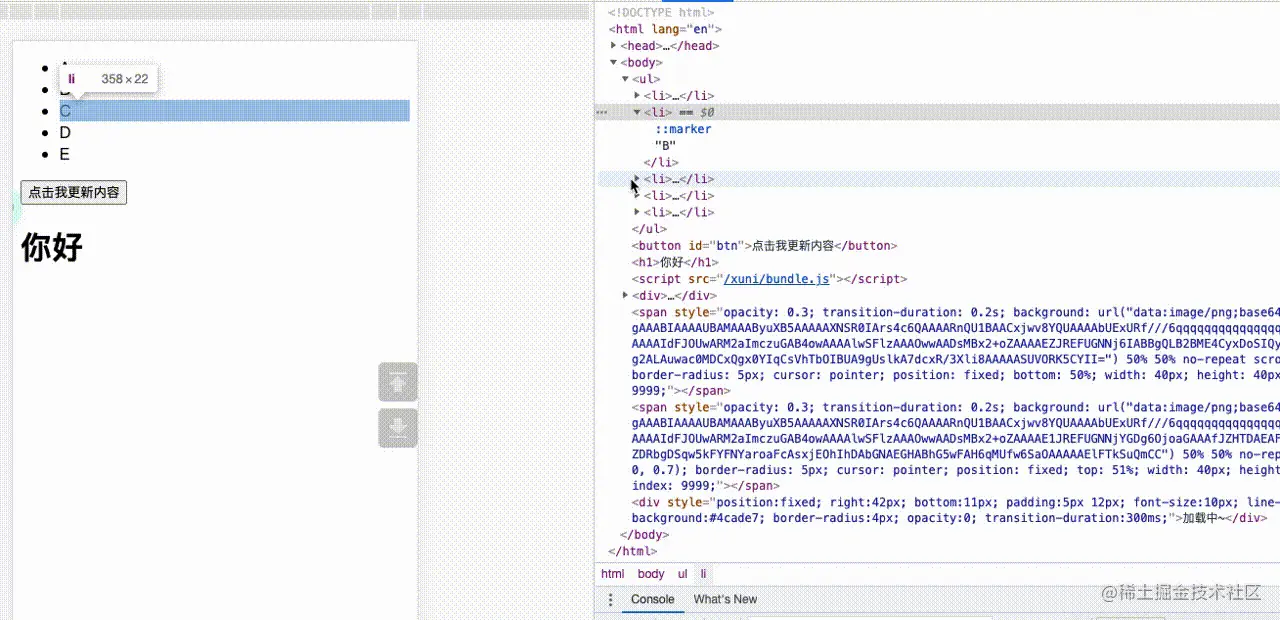The height and width of the screenshot is (620, 1280).
Task: Click the ellipsis beside selected li row
Action: pyautogui.click(x=602, y=112)
